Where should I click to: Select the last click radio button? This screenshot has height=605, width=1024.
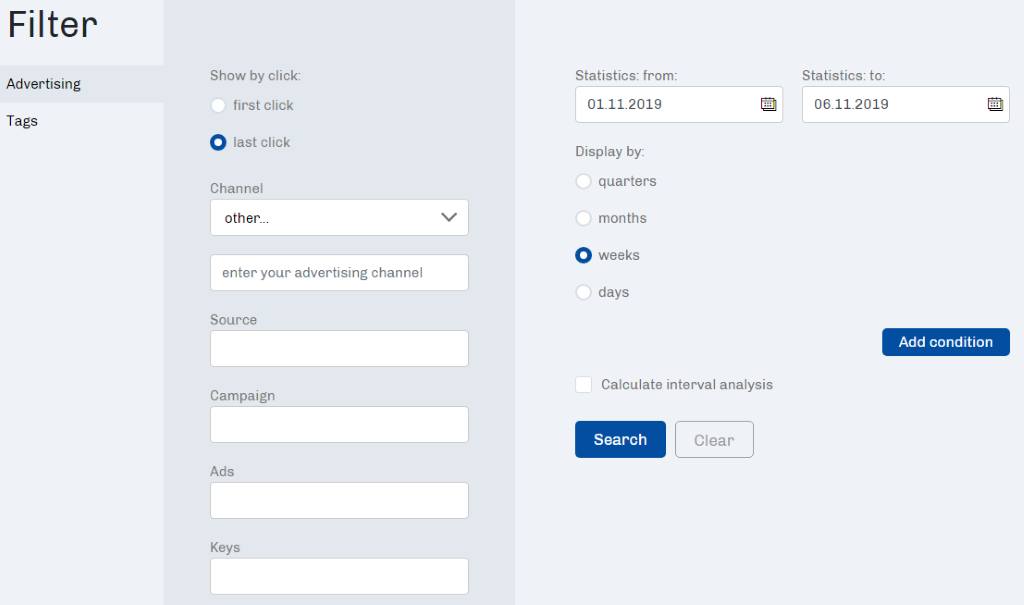218,142
